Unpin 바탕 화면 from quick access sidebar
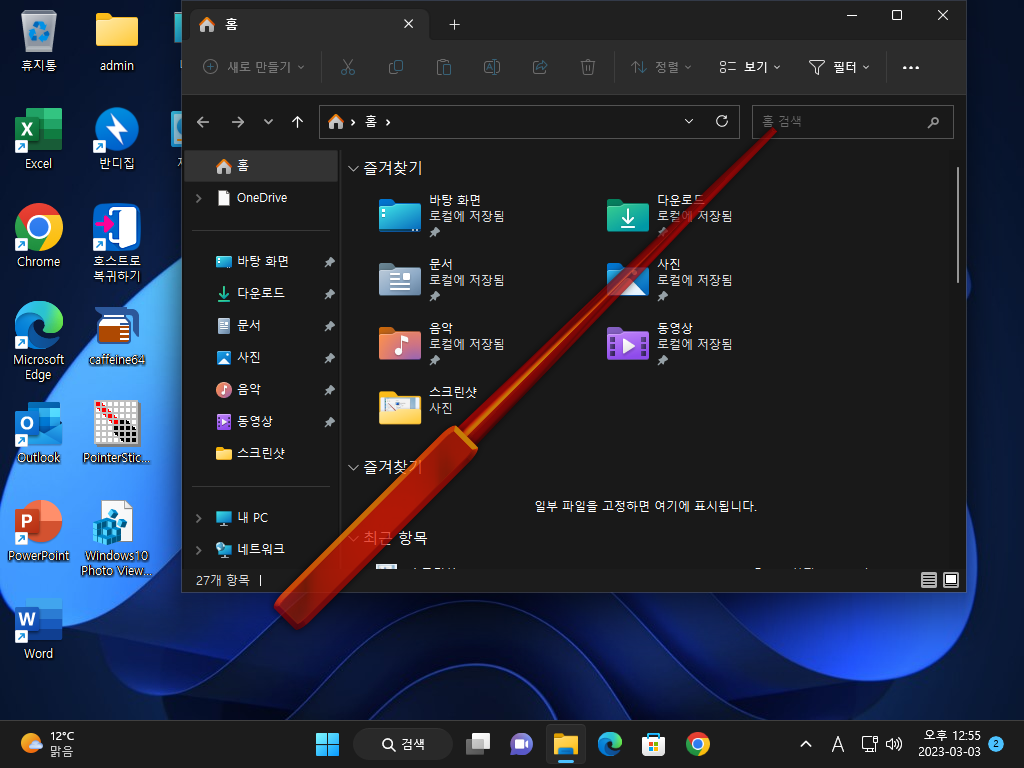 (x=330, y=262)
